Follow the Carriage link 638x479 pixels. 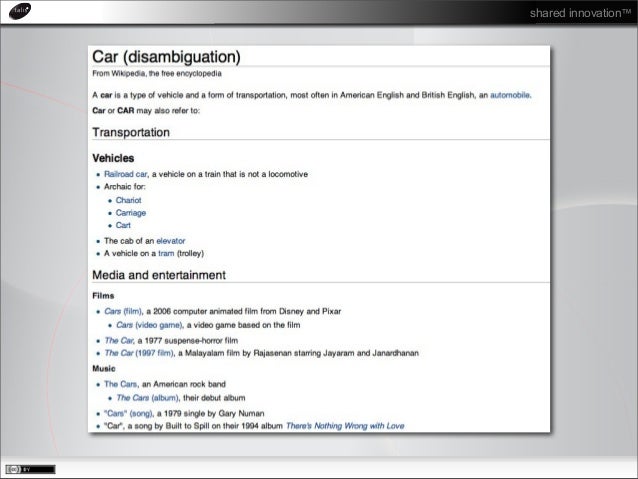click(131, 213)
